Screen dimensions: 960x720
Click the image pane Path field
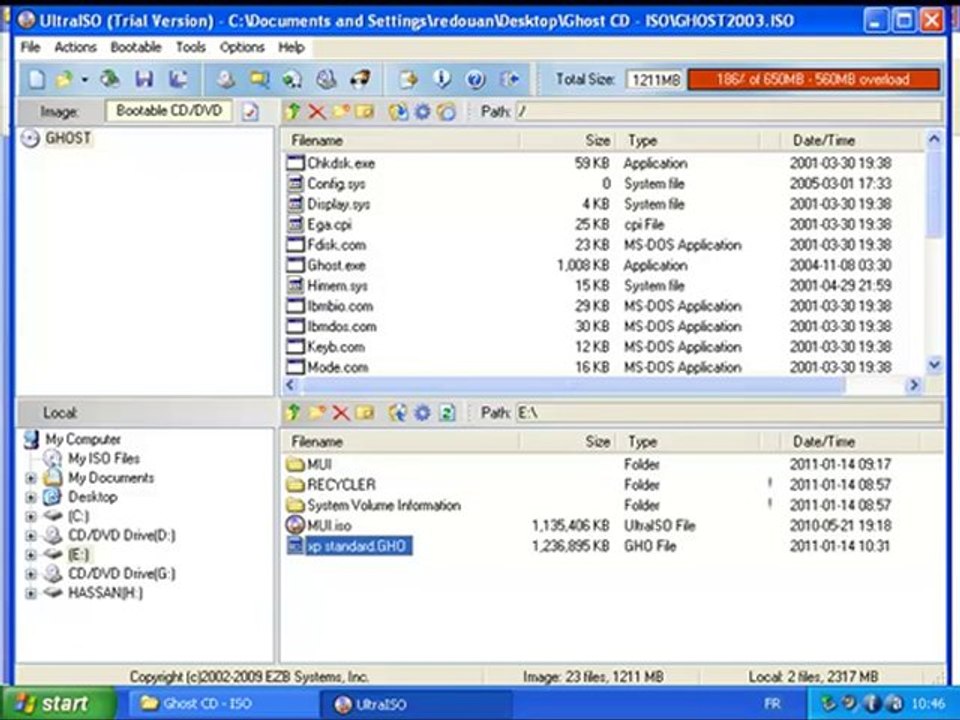coord(729,111)
